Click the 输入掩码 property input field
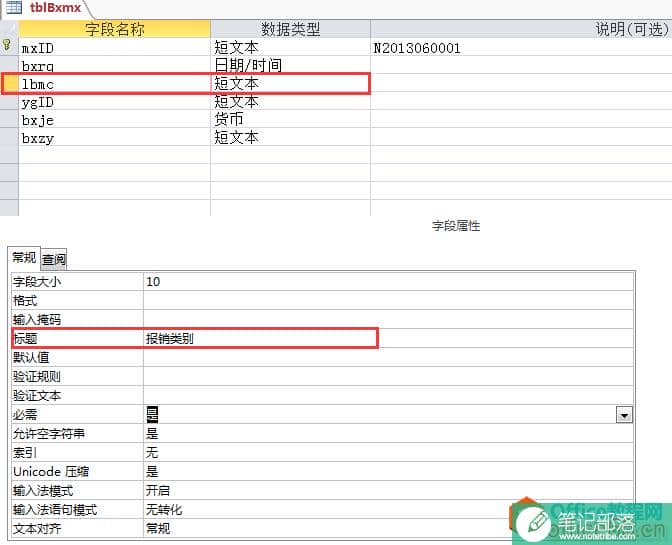This screenshot has height=545, width=672. (x=388, y=319)
